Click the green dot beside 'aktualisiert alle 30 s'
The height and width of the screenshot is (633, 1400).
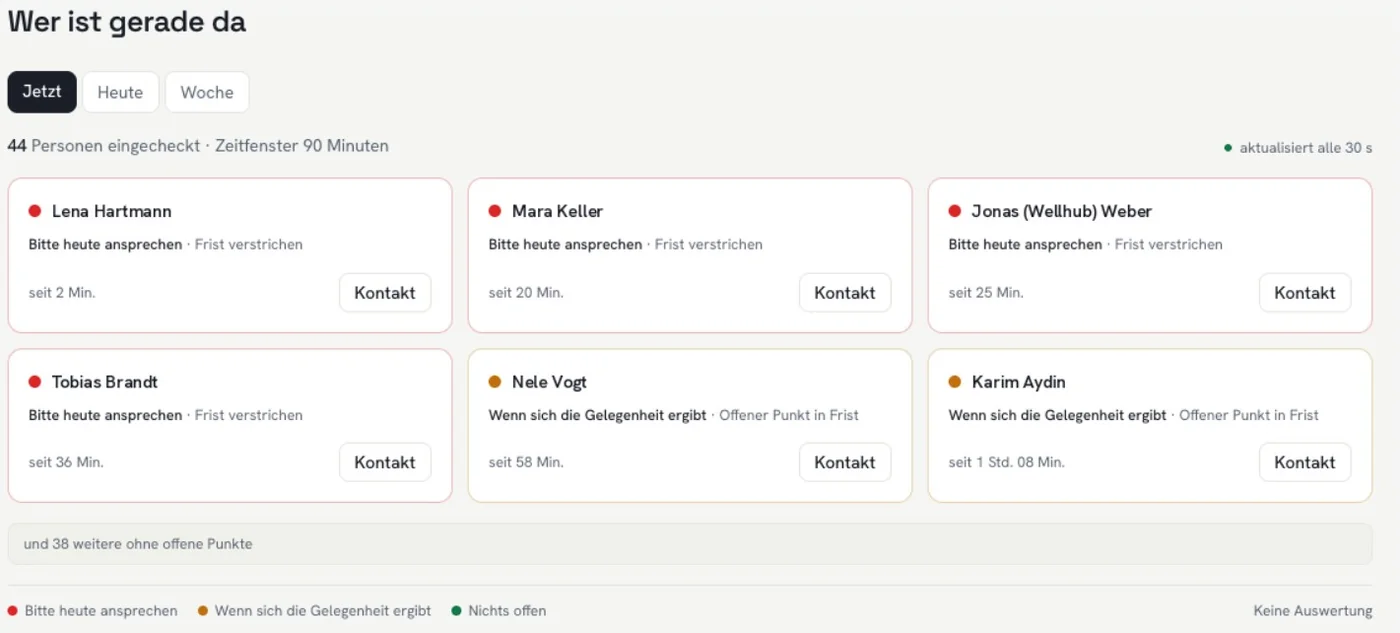coord(1228,148)
